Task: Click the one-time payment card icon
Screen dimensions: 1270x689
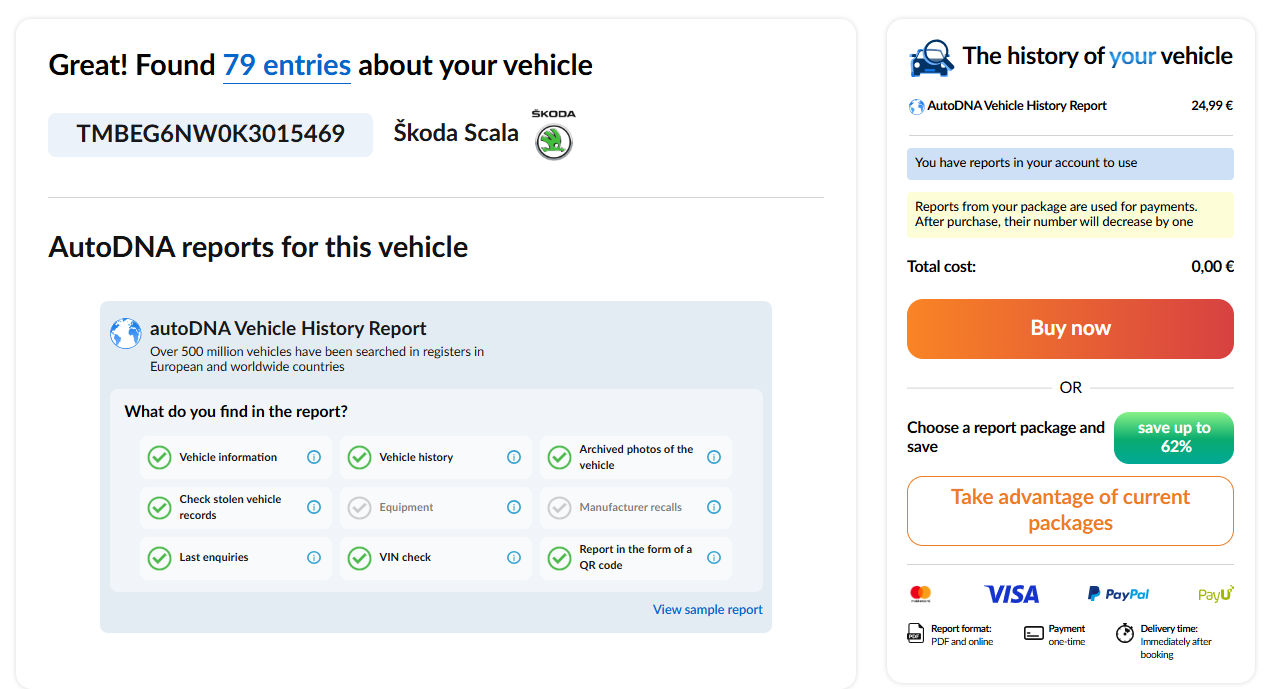Action: tap(1034, 633)
